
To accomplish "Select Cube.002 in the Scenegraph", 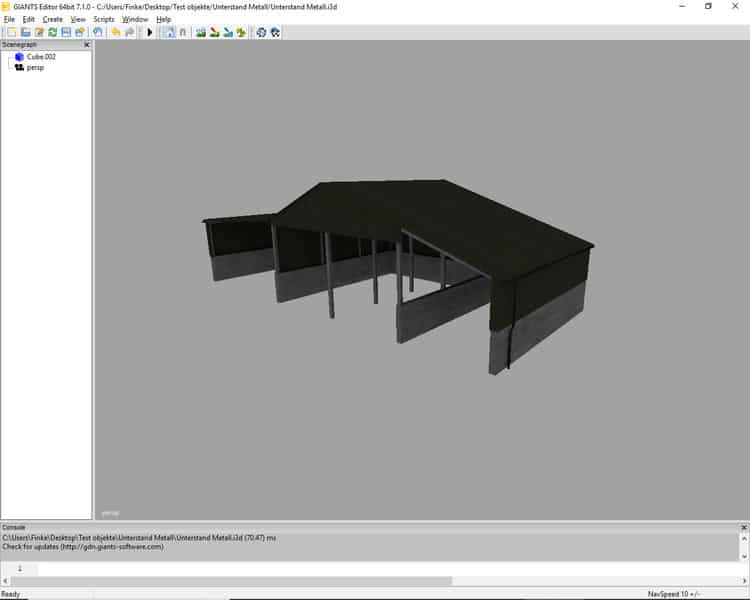I will pyautogui.click(x=41, y=57).
